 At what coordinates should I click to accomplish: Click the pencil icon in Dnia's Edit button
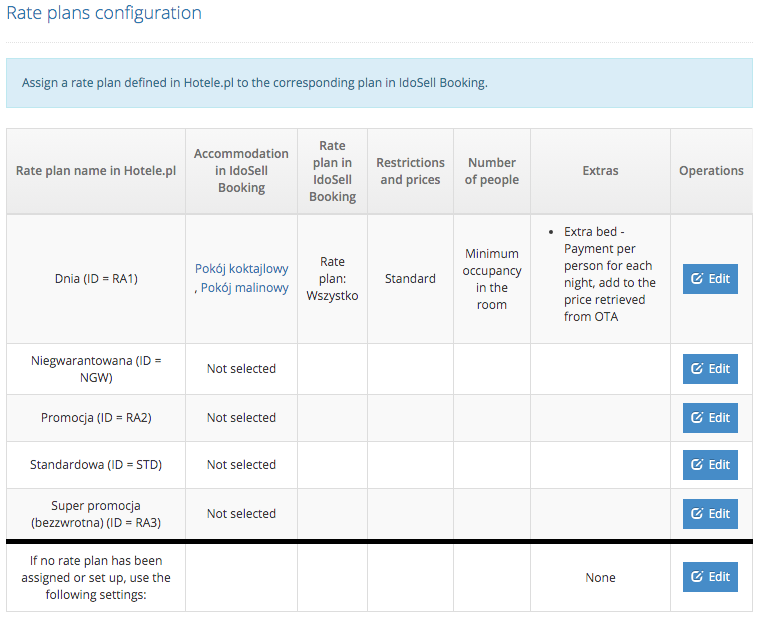click(697, 278)
